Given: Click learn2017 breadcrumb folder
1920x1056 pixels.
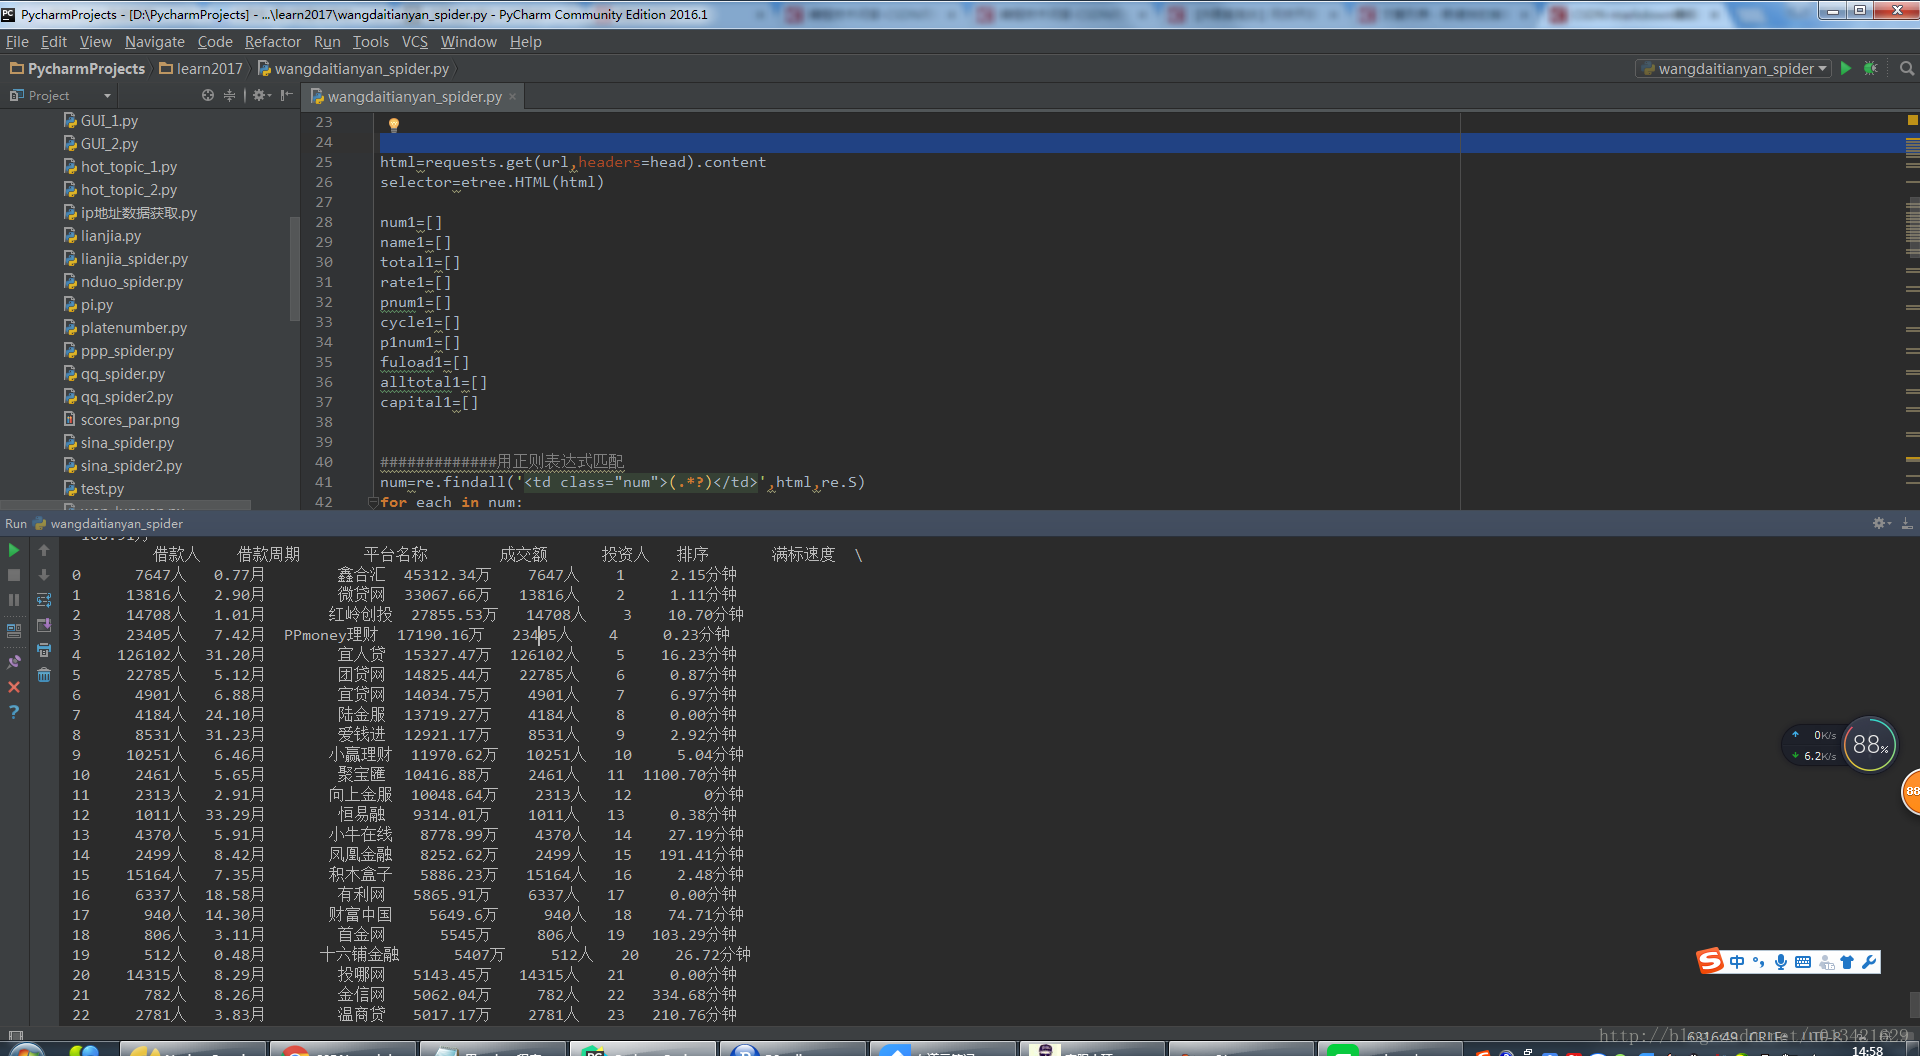Looking at the screenshot, I should 201,68.
